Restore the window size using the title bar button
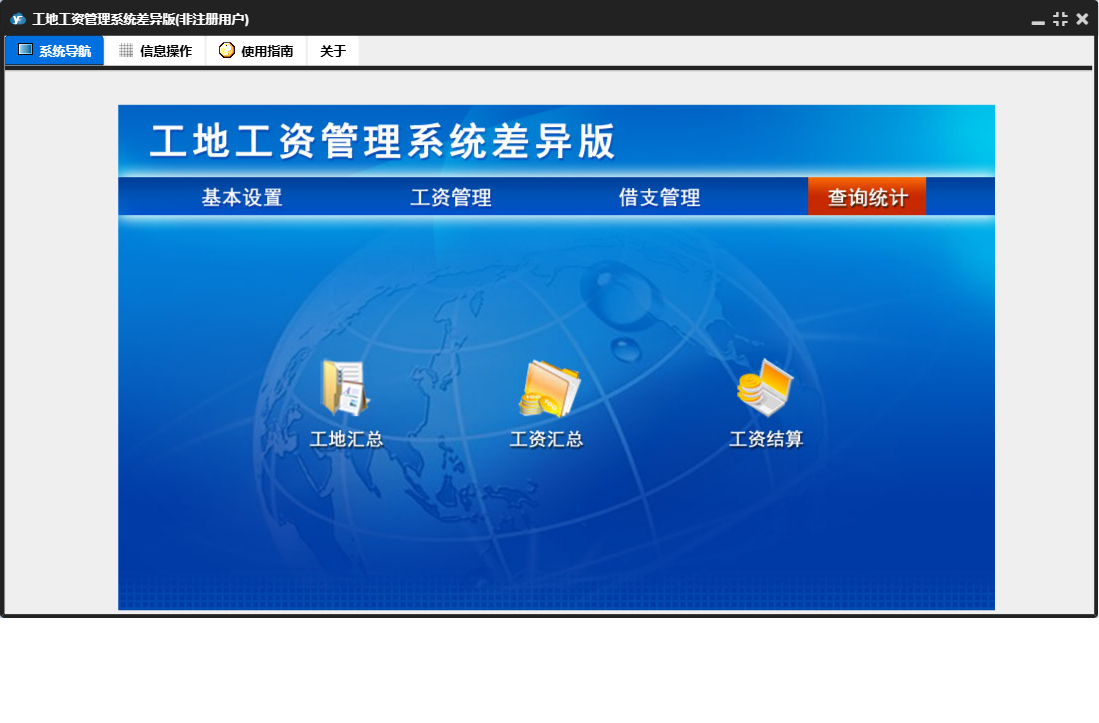The image size is (1099, 723). pyautogui.click(x=1060, y=19)
